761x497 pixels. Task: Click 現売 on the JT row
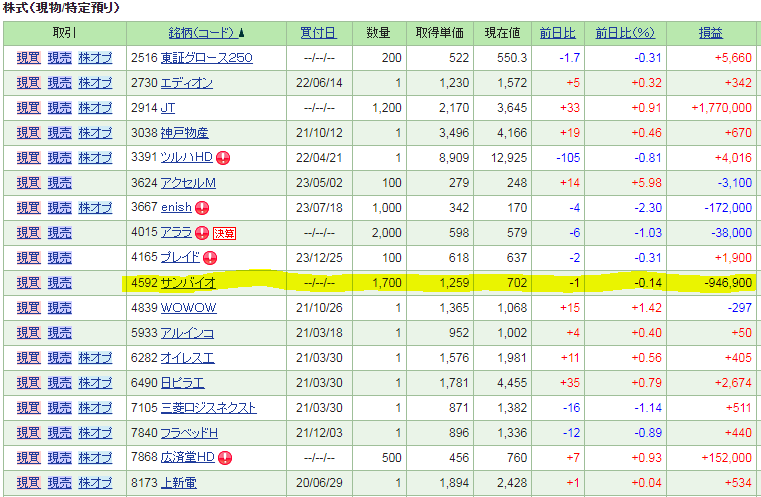coord(60,108)
